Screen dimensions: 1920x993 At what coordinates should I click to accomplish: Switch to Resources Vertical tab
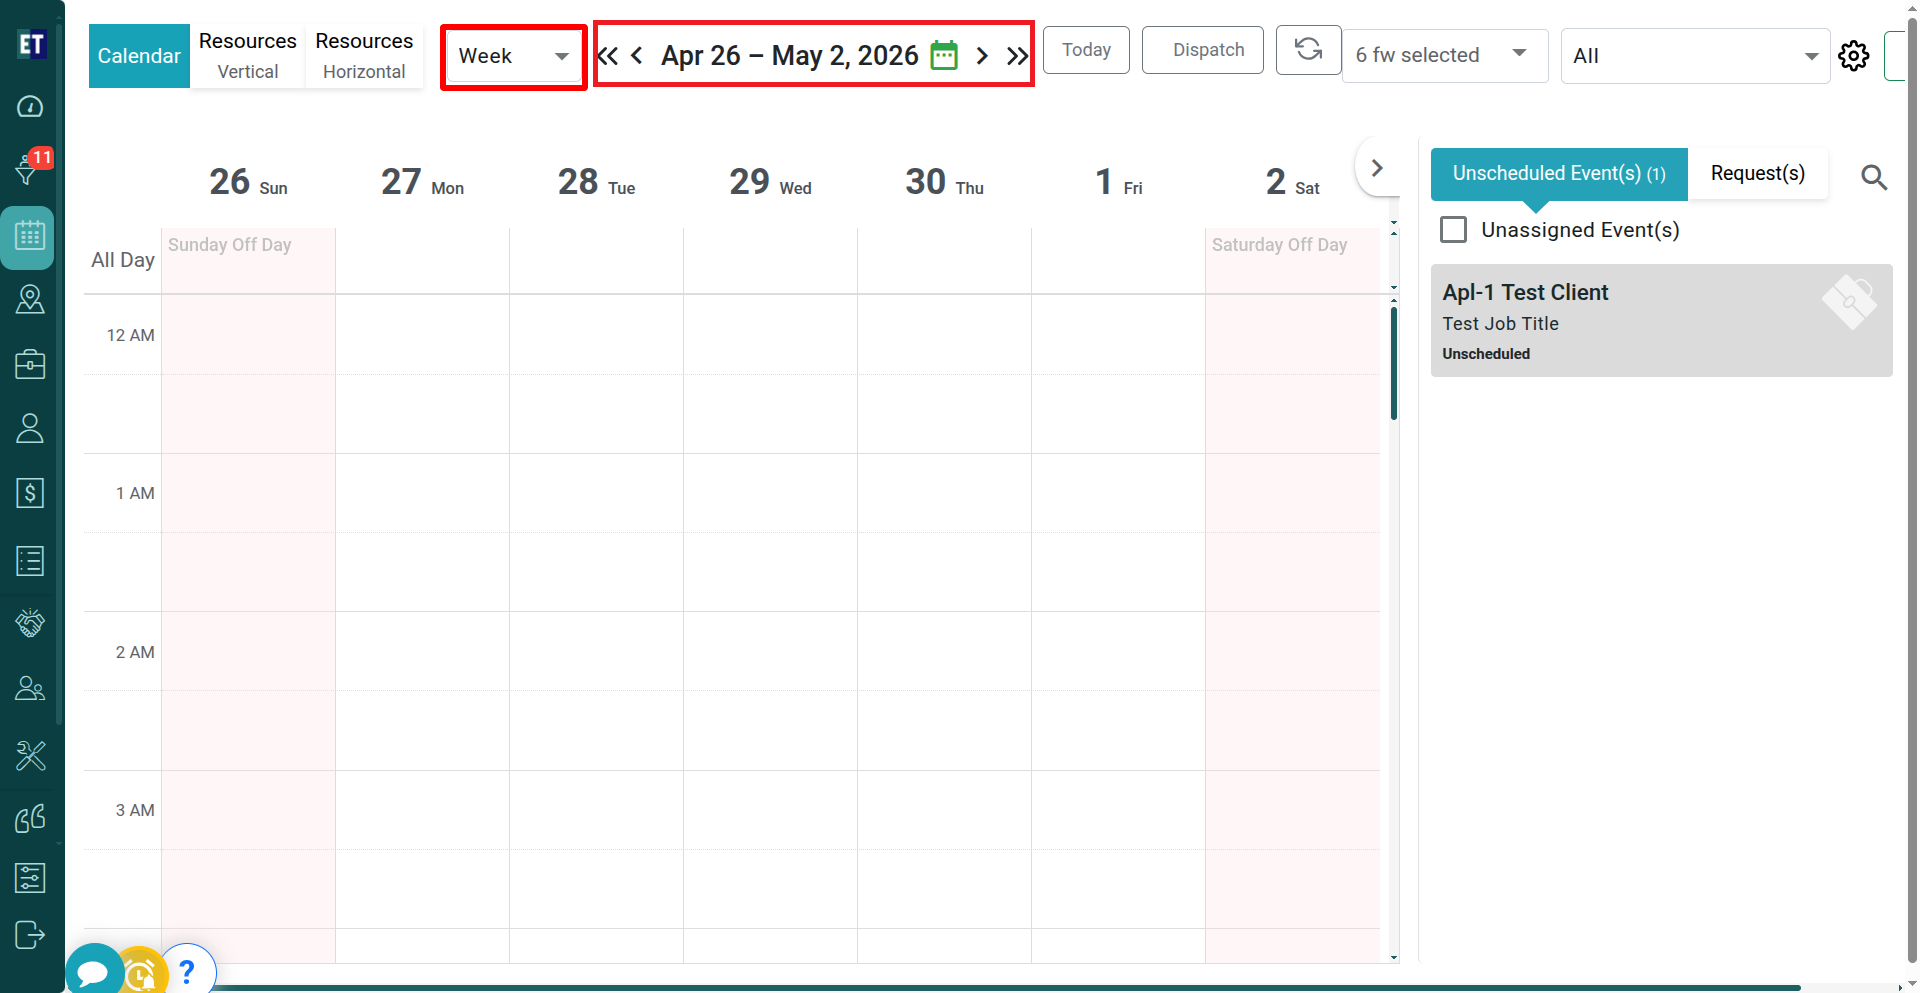point(247,56)
